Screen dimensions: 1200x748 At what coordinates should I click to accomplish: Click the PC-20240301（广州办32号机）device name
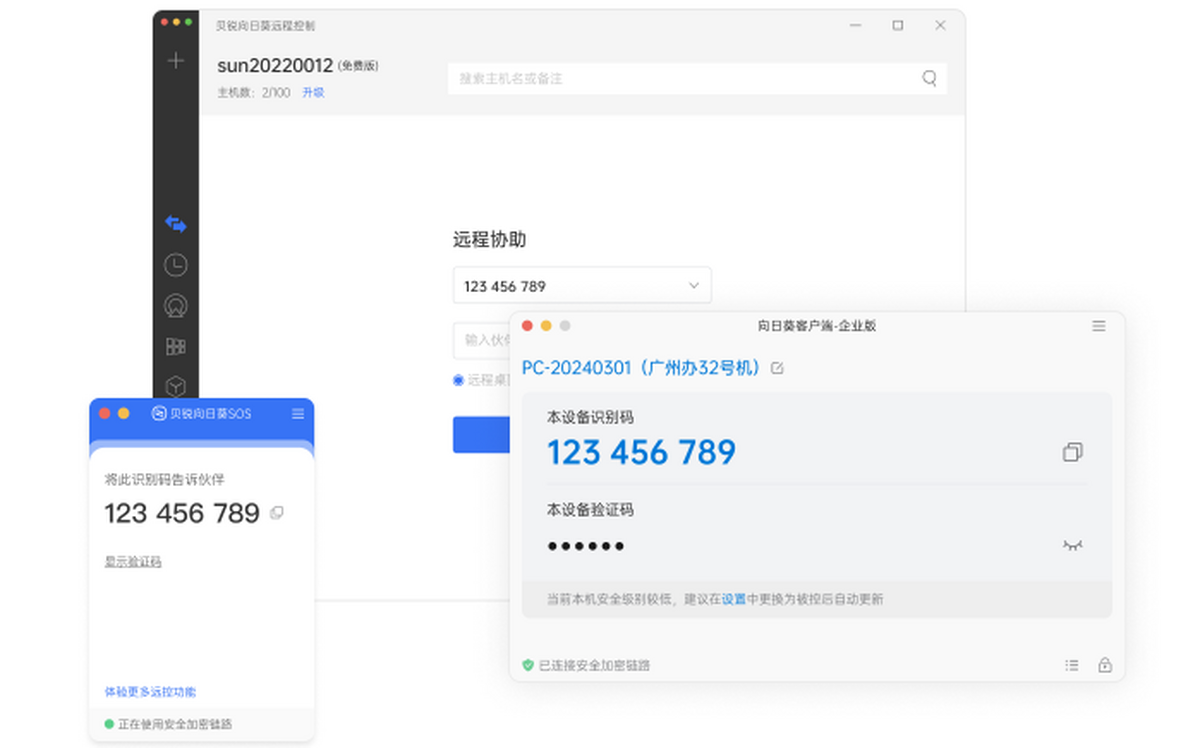pos(643,368)
